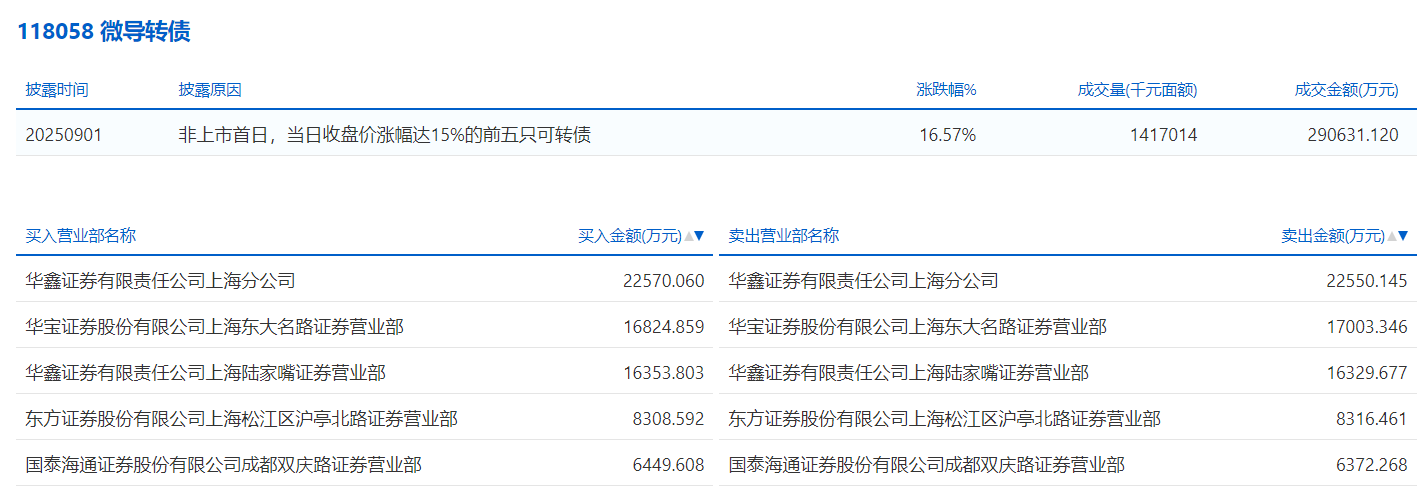
Task: Sort sell amount ascending with up arrow
Action: 1391,237
